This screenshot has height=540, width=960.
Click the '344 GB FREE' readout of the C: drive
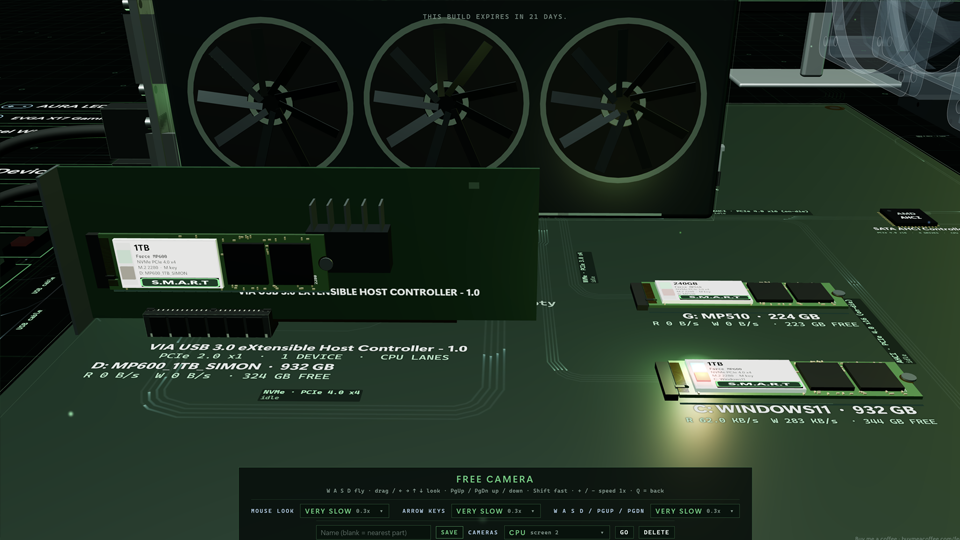point(899,421)
